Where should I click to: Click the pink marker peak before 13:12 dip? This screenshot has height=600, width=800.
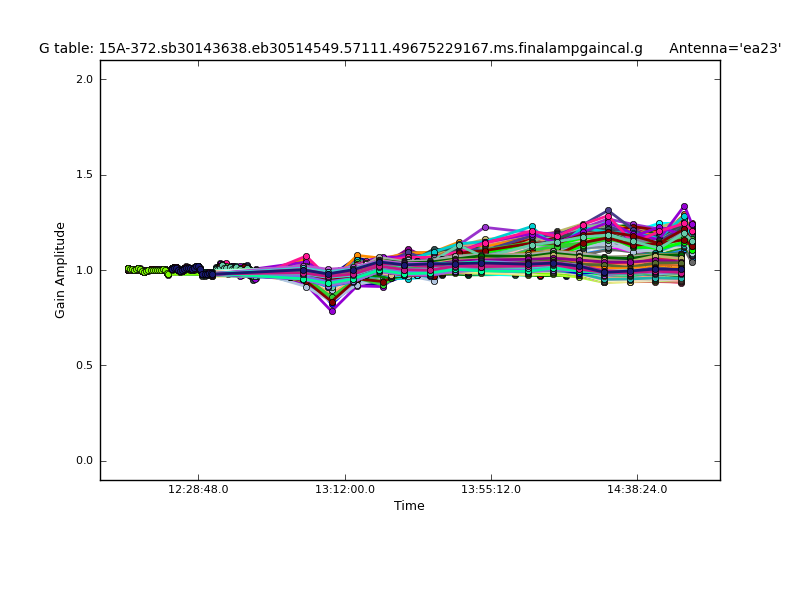pyautogui.click(x=306, y=257)
